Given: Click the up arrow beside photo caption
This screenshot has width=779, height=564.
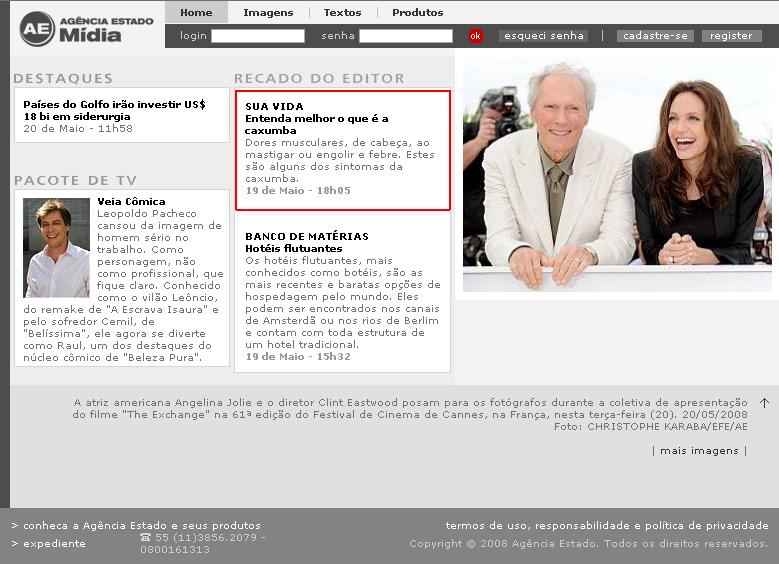Looking at the screenshot, I should (x=764, y=403).
